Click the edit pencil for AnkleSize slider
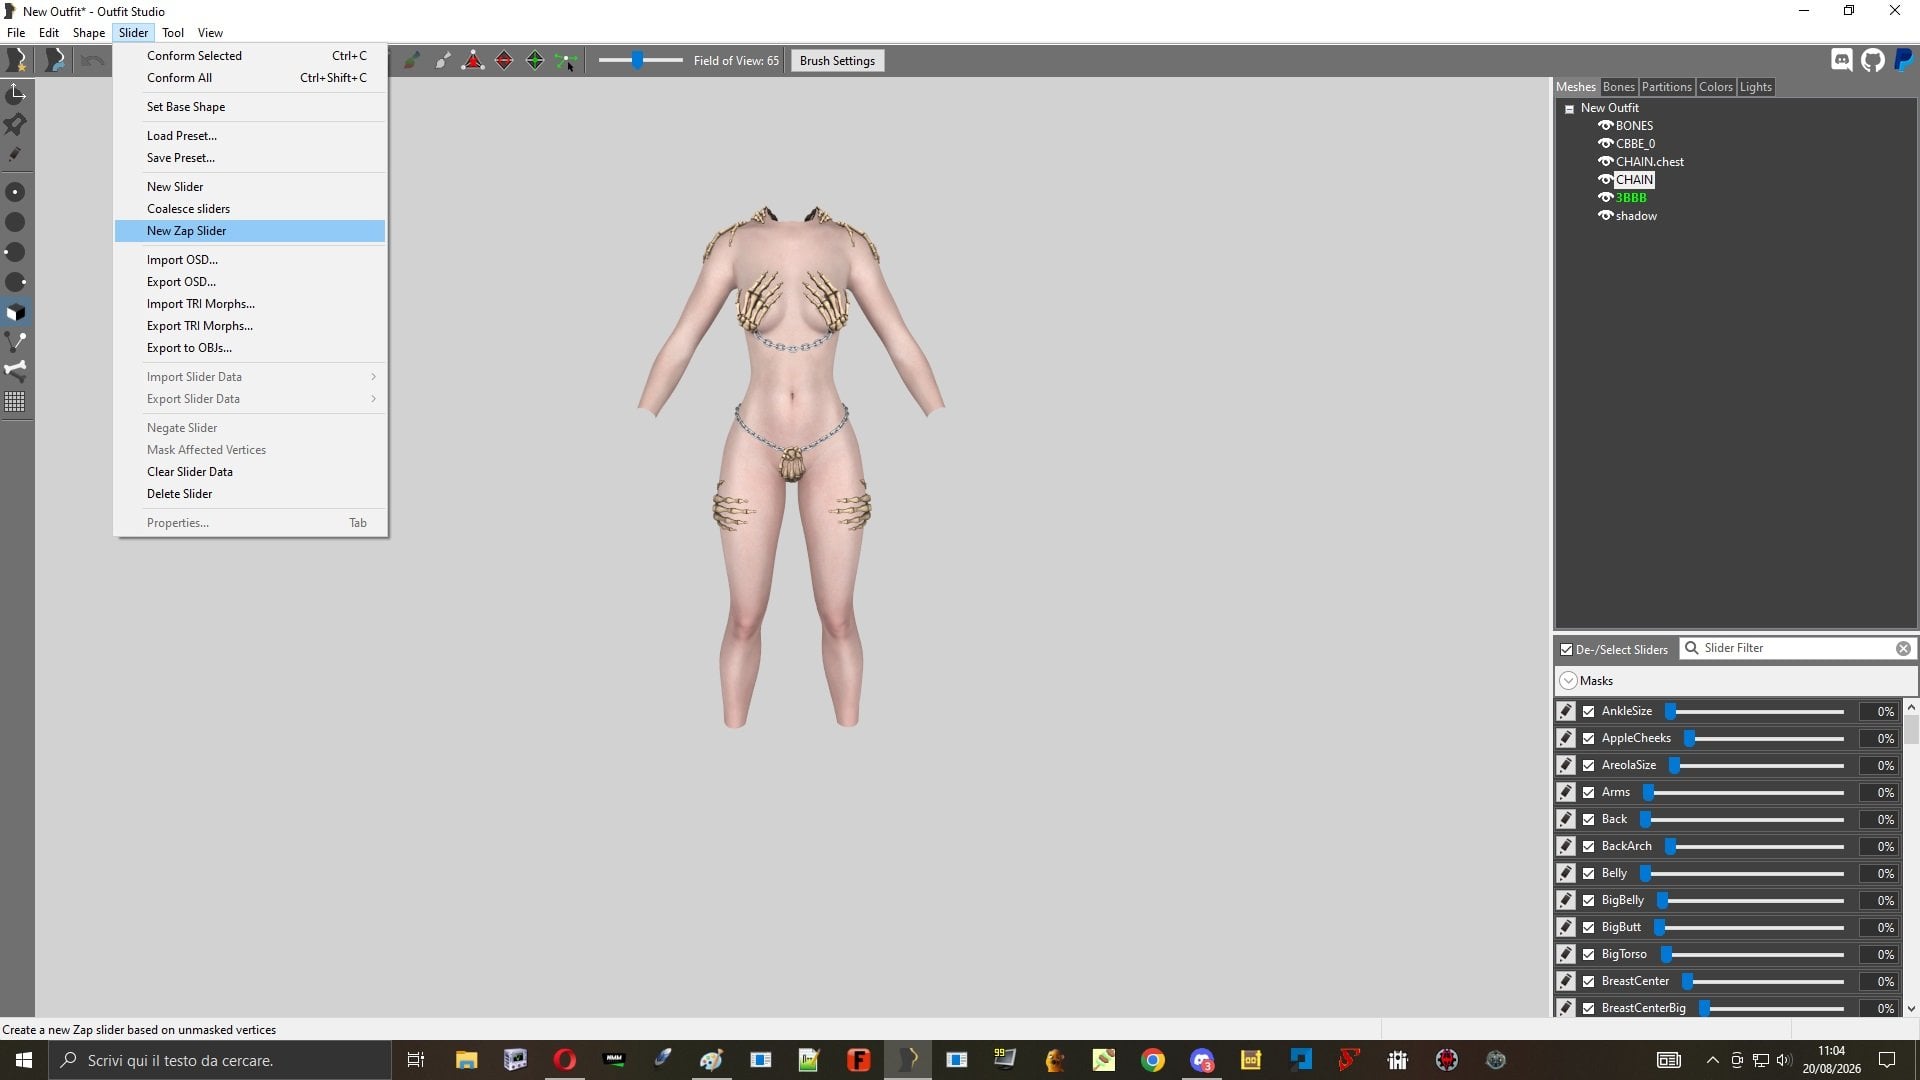This screenshot has height=1080, width=1920. coord(1566,711)
